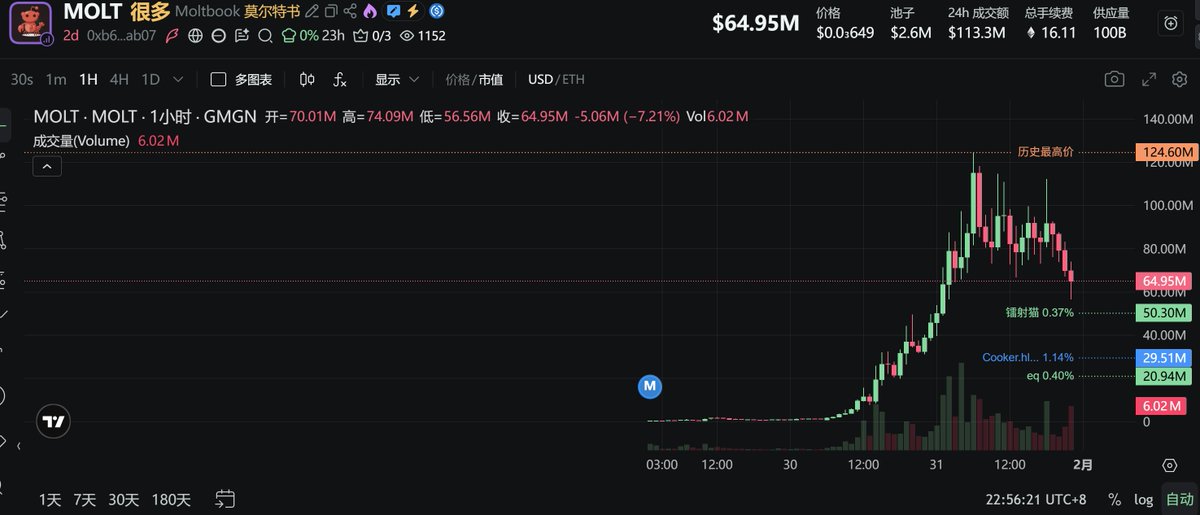Toggle percentage scale on the price axis
This screenshot has height=515, width=1200.
1114,498
